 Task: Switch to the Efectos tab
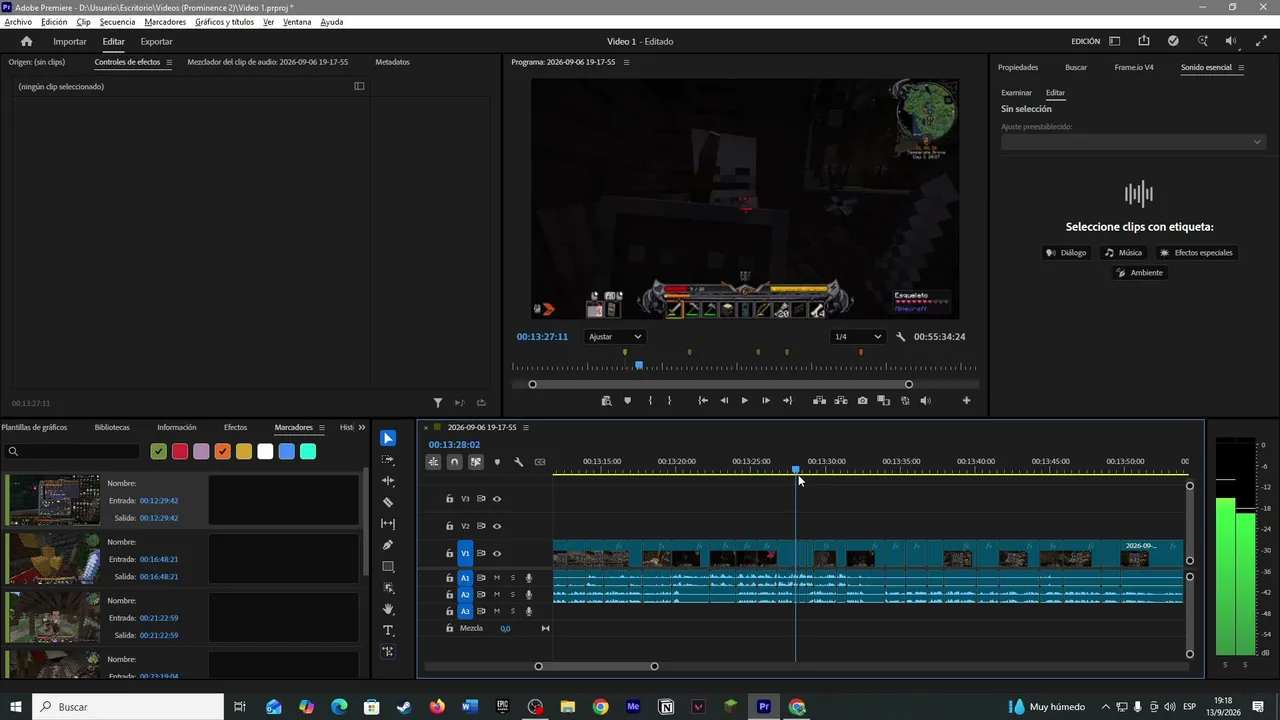pos(235,427)
